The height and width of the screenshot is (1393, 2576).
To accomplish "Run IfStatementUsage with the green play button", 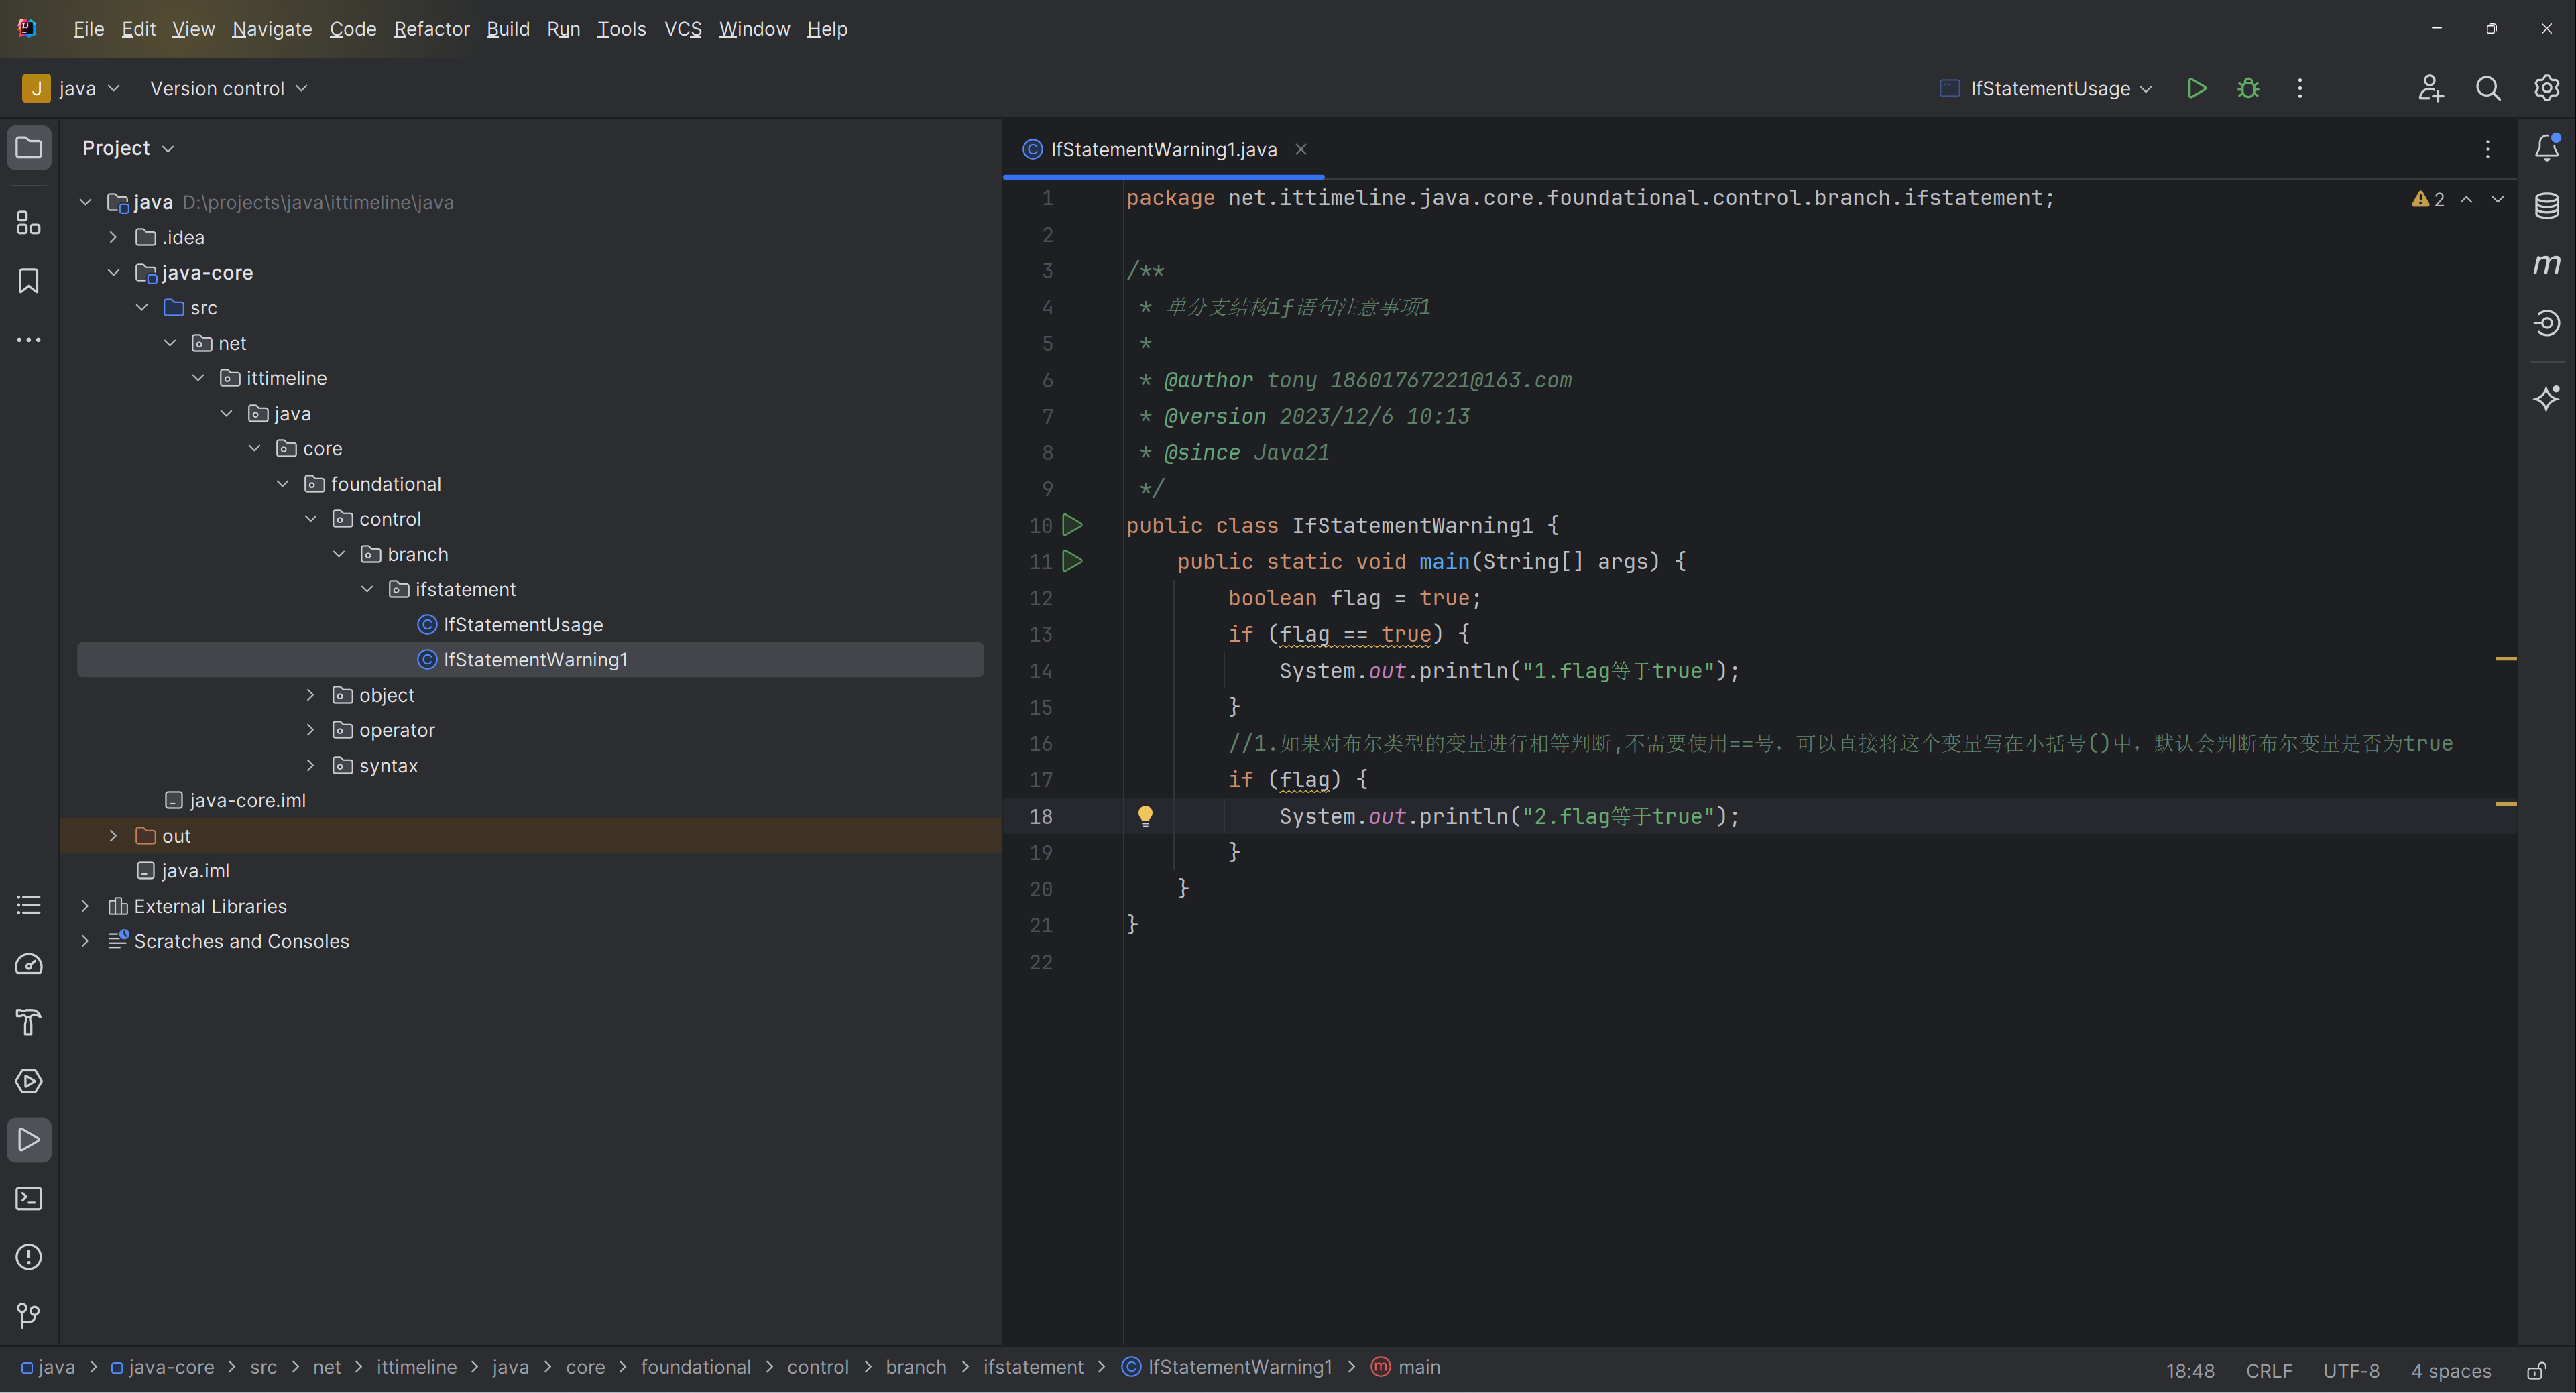I will click(2196, 88).
